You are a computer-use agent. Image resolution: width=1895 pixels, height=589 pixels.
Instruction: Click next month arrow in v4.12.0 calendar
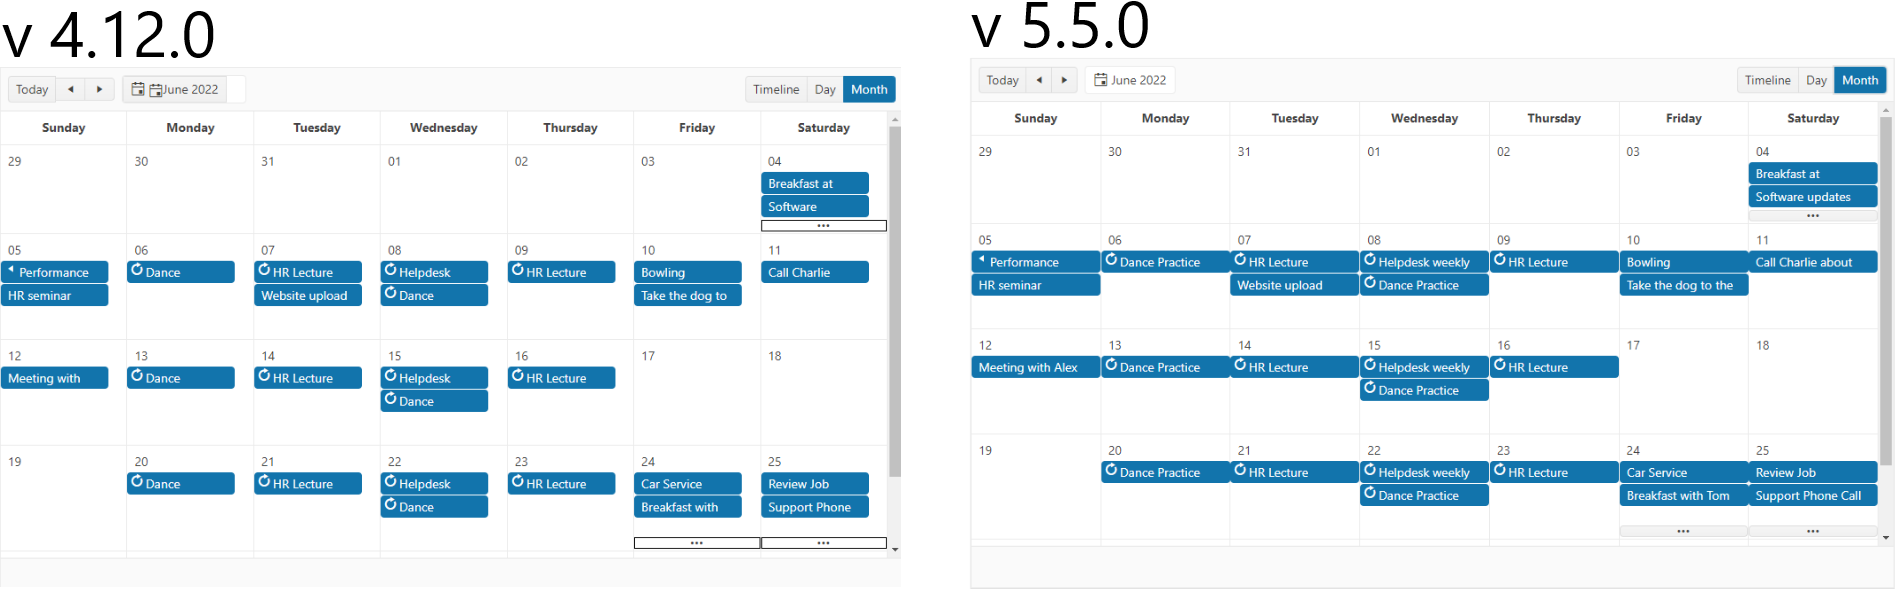99,90
